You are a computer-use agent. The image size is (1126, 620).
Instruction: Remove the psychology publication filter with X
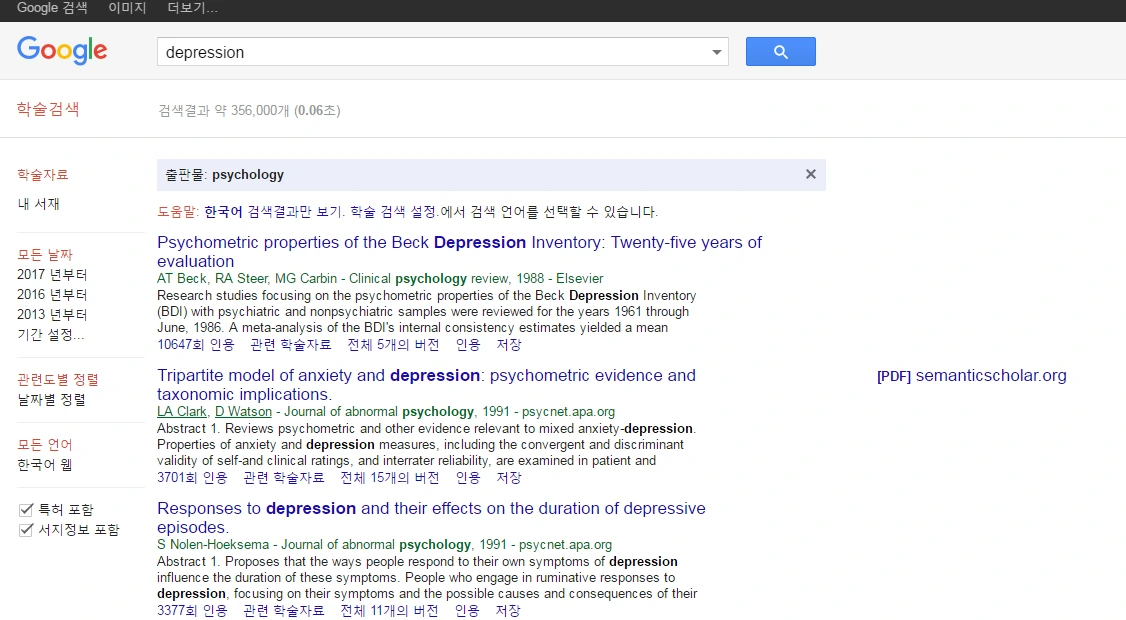811,175
